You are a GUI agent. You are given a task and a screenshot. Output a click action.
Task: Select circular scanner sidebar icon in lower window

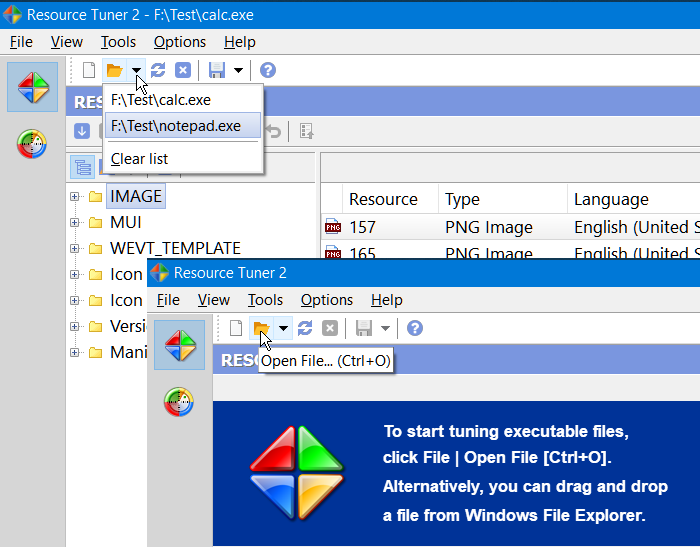tap(179, 402)
